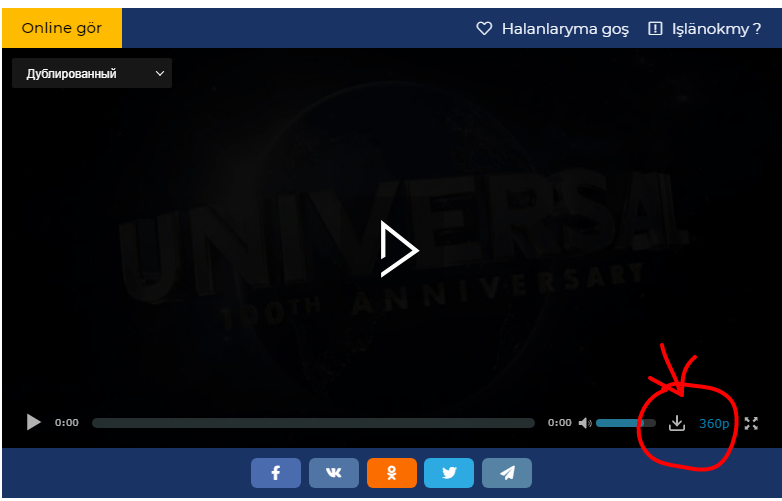The height and width of the screenshot is (501, 782).
Task: Share via Telegram
Action: (x=507, y=473)
